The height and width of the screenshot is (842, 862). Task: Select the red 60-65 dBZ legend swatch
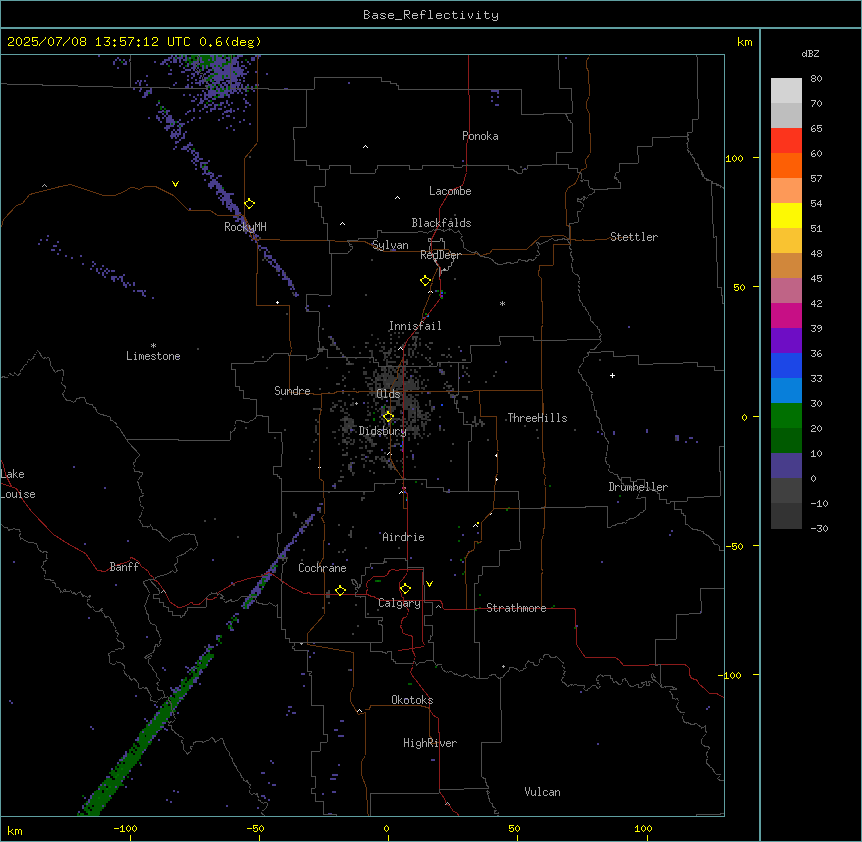786,140
